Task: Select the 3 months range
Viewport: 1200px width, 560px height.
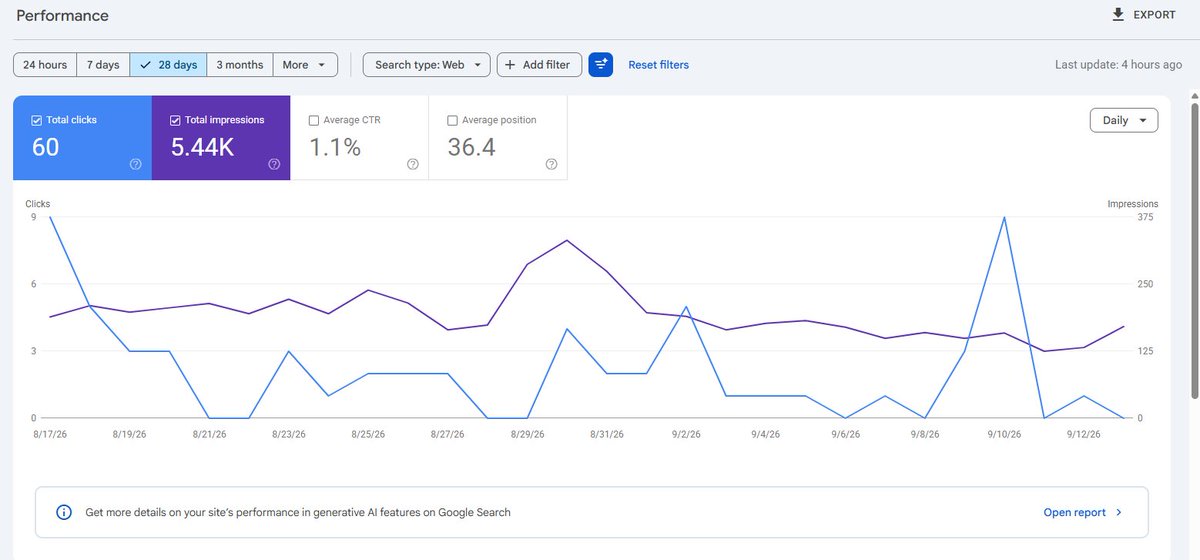Action: [240, 64]
